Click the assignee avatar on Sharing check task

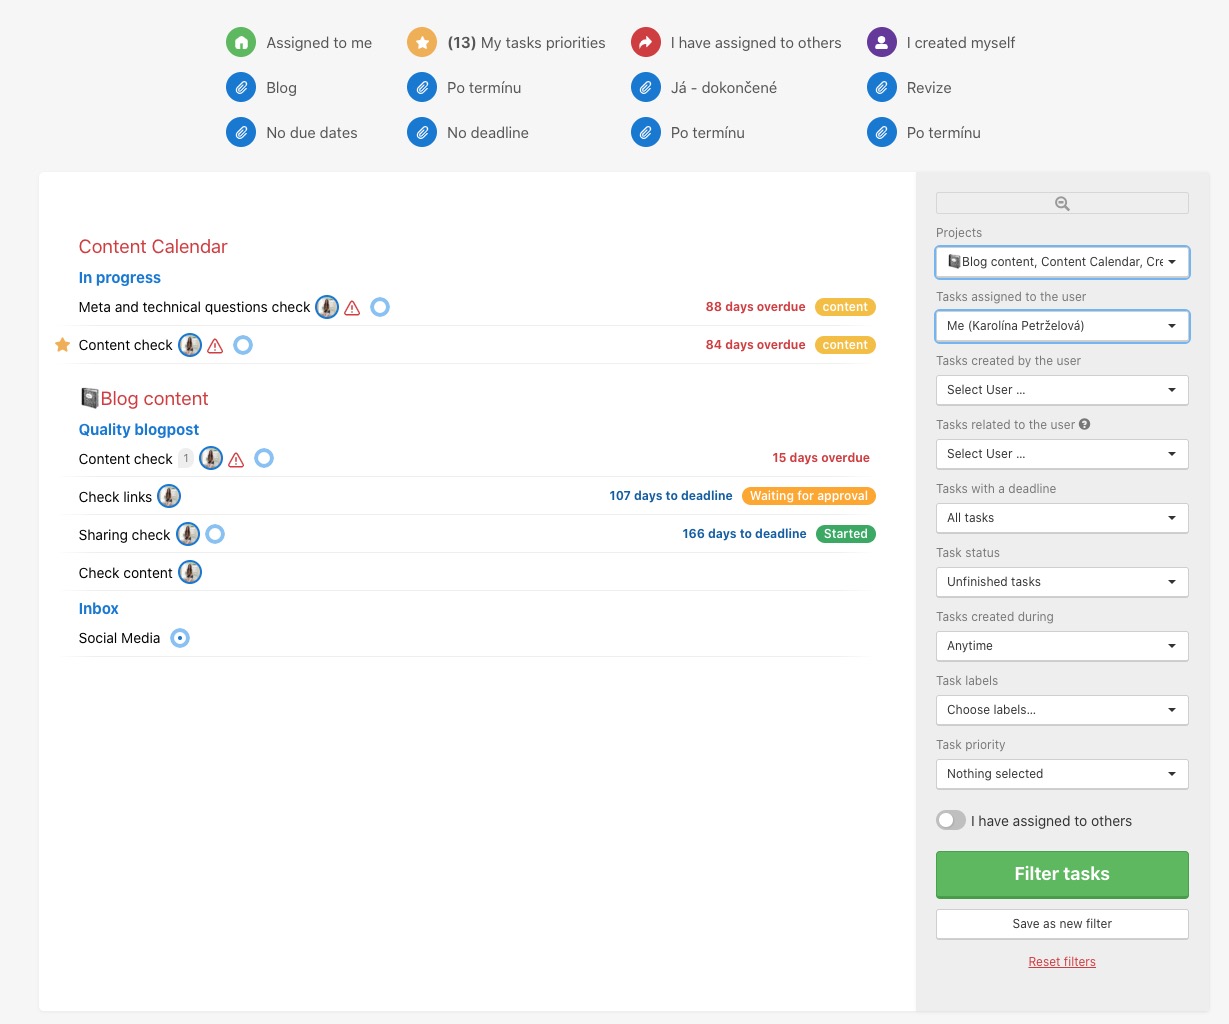pyautogui.click(x=188, y=534)
